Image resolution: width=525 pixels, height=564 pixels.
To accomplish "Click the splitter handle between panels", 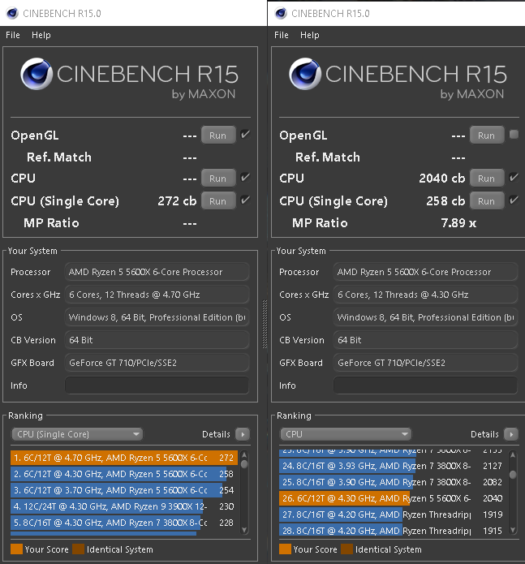I will [265, 324].
